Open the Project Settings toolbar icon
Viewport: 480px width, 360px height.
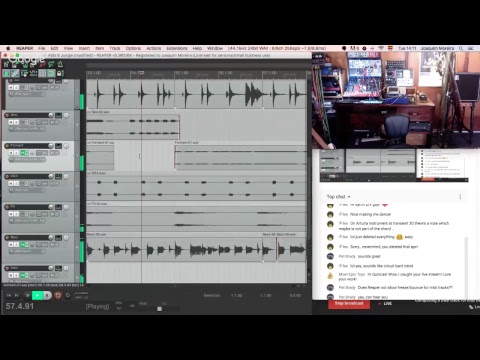click(32, 65)
